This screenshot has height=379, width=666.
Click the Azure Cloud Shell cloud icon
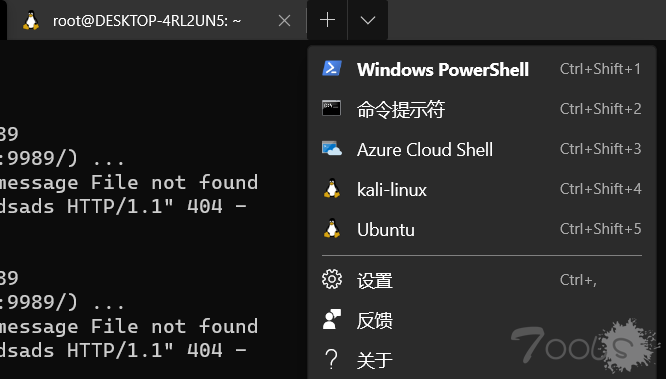[x=332, y=148]
